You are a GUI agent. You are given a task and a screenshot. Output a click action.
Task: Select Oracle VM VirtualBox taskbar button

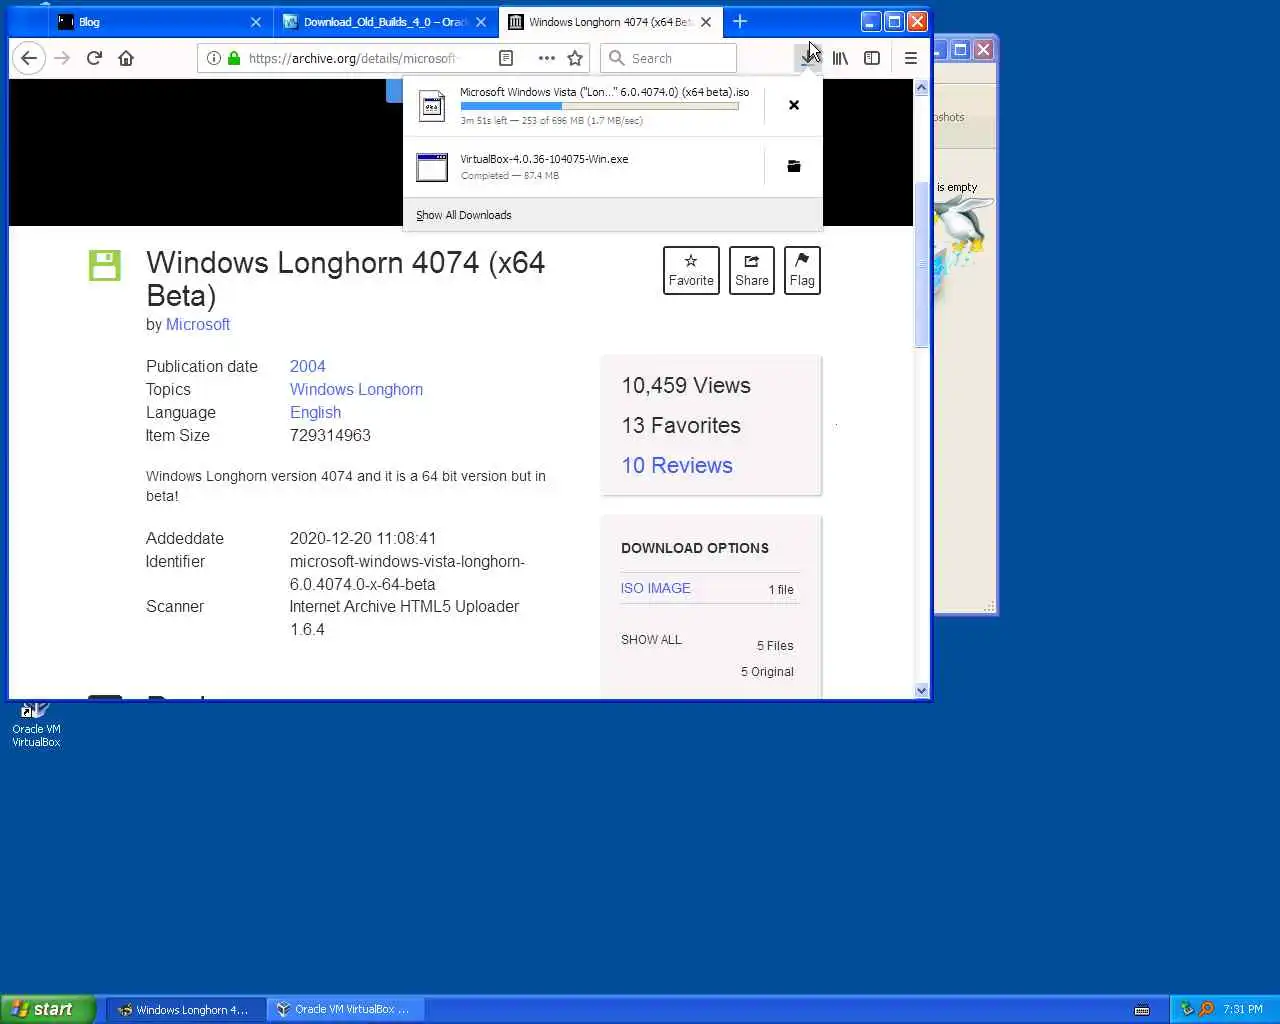pos(346,1009)
